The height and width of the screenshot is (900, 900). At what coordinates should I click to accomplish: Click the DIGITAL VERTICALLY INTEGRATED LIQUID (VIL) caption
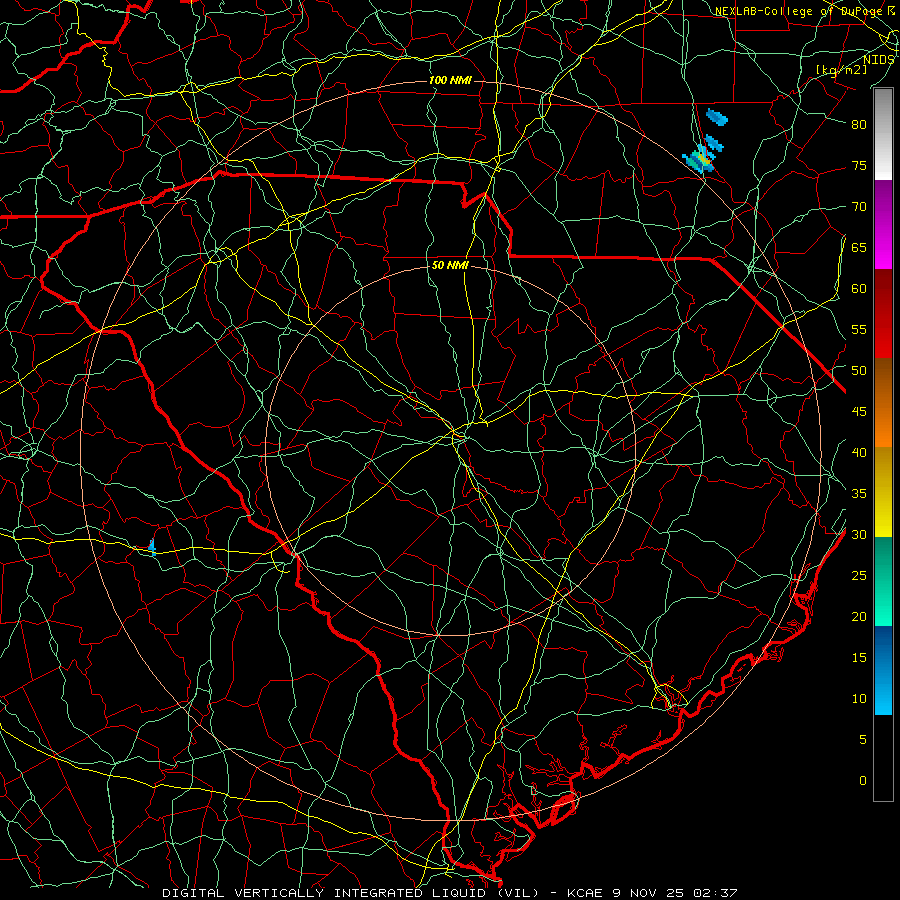(351, 893)
